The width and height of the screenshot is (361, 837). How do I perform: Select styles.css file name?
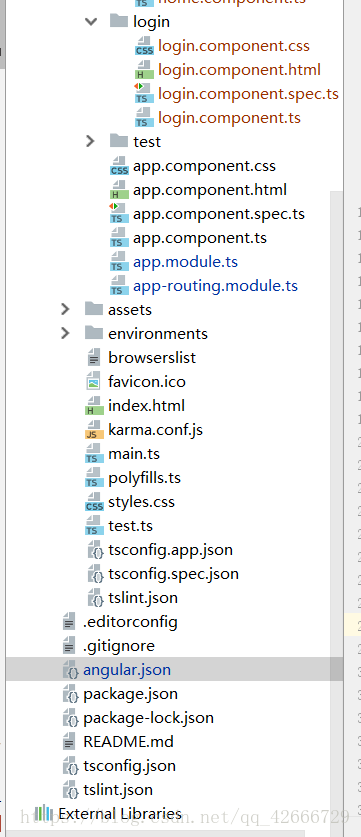coord(142,502)
